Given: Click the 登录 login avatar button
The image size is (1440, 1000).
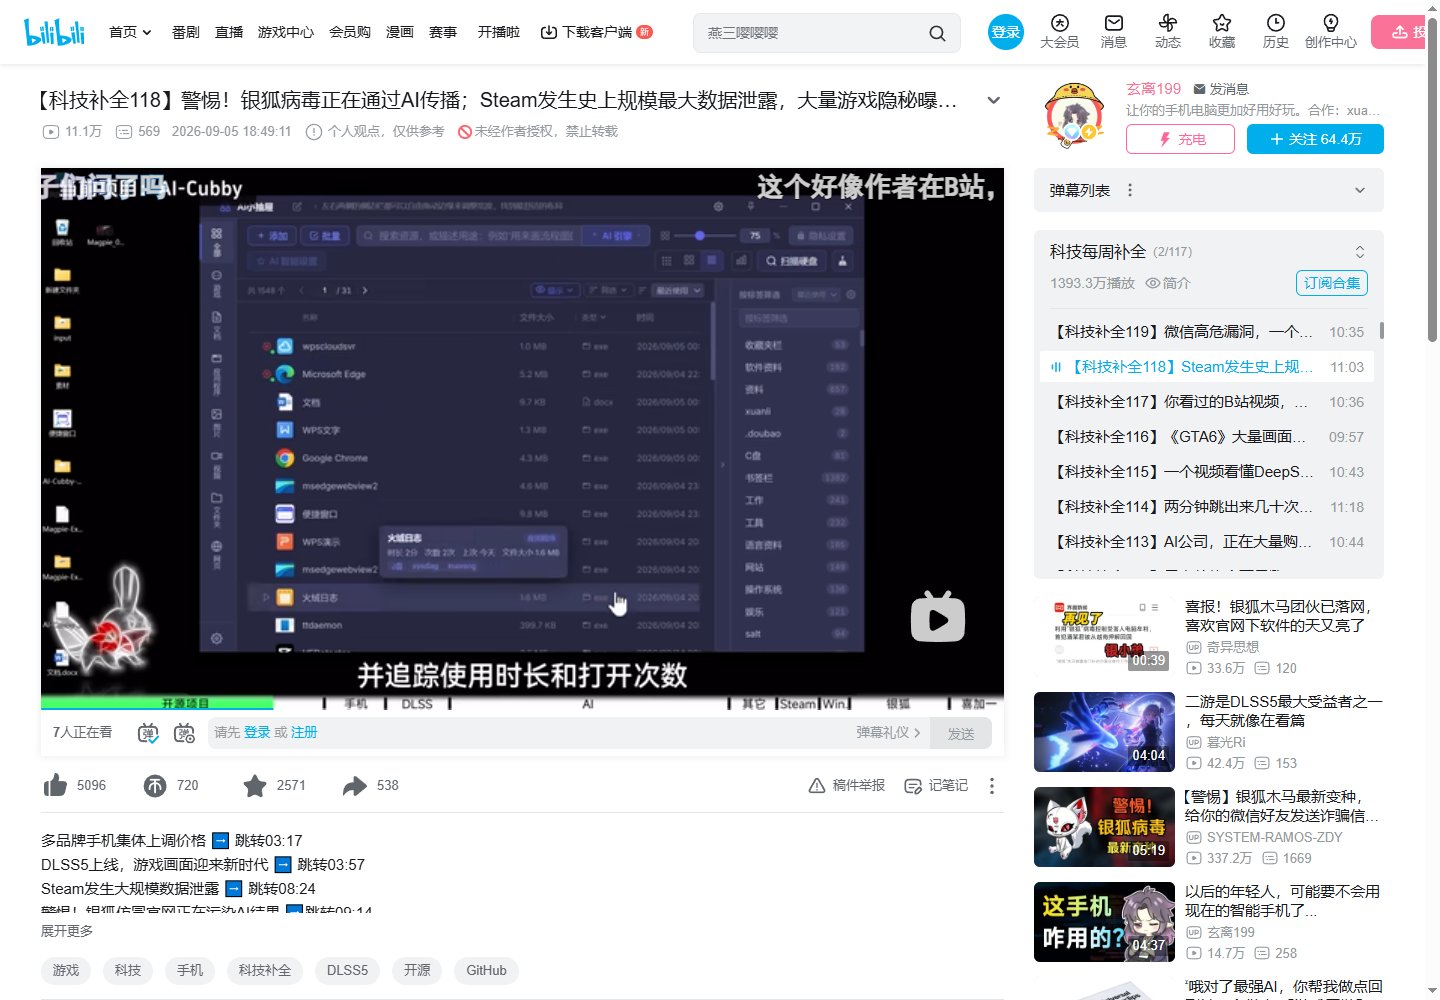Looking at the screenshot, I should click(1005, 32).
